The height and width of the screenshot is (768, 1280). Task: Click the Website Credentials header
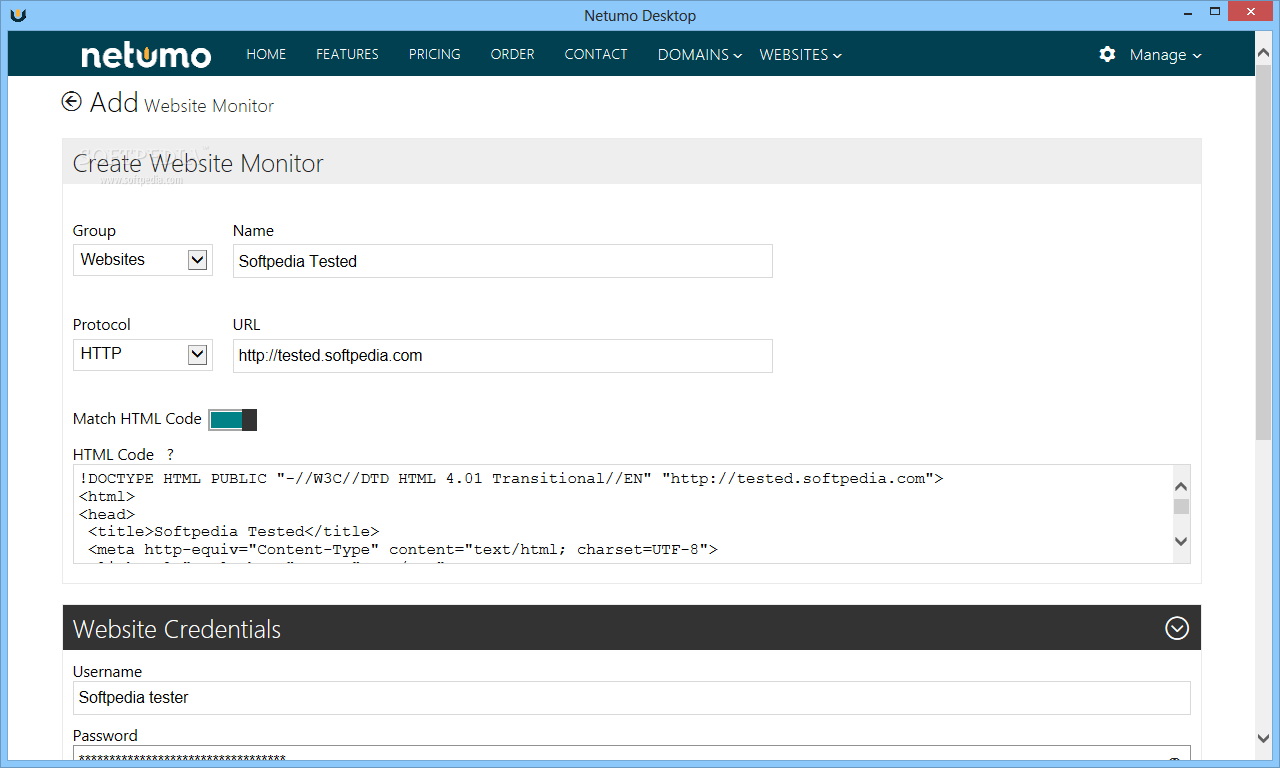pyautogui.click(x=632, y=628)
